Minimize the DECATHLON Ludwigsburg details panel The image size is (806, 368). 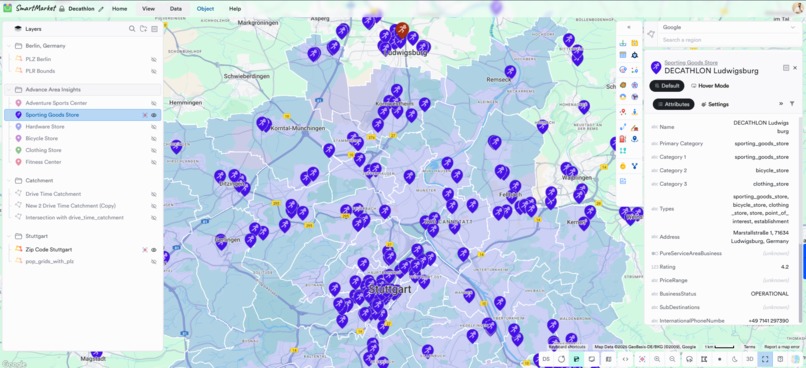pos(786,68)
